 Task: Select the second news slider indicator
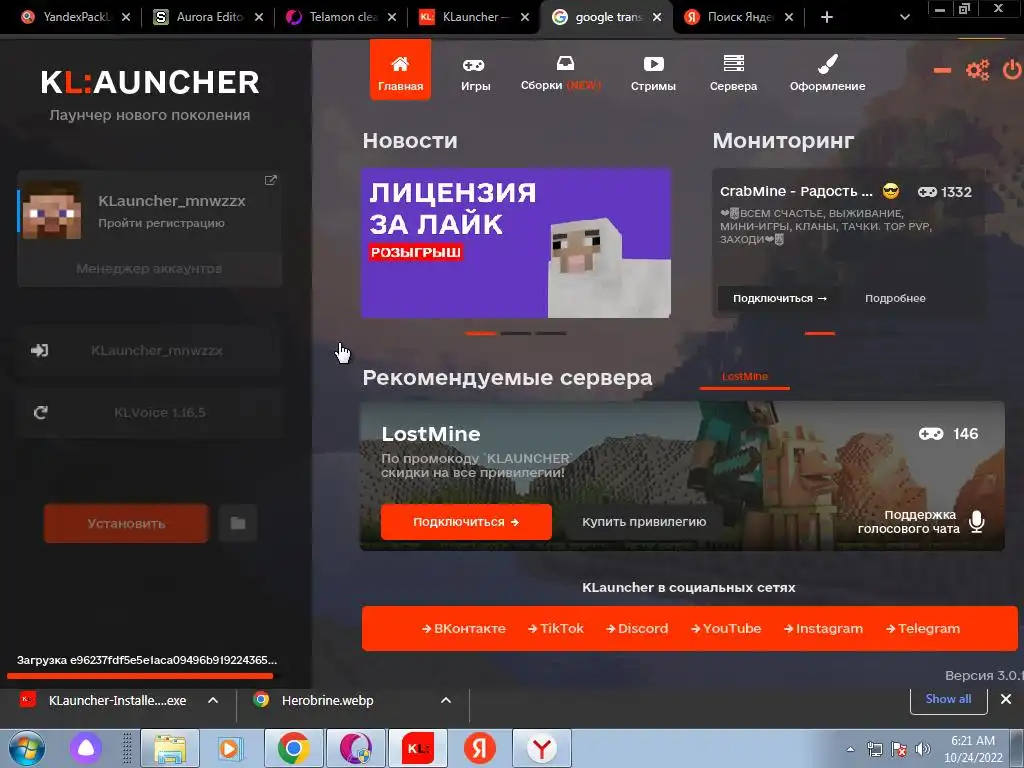pos(516,334)
